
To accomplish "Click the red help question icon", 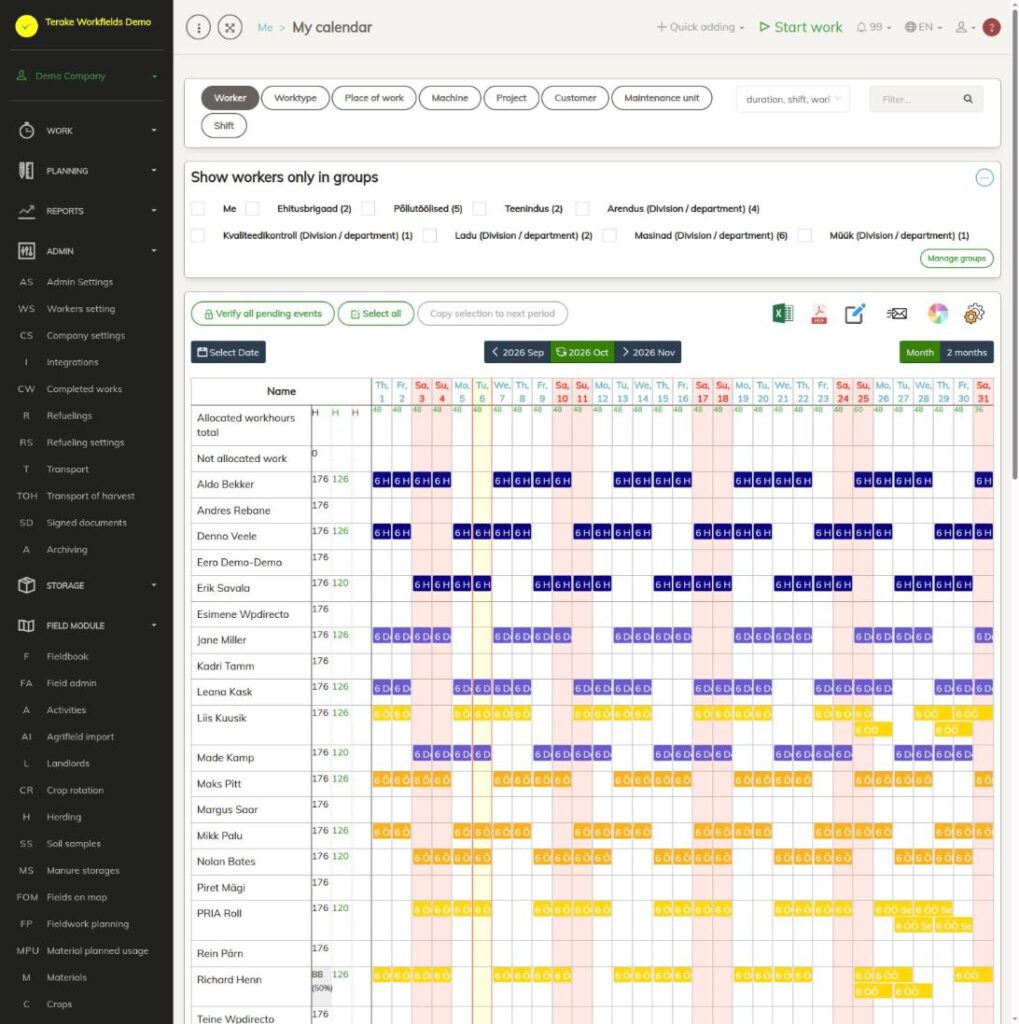I will coord(992,27).
